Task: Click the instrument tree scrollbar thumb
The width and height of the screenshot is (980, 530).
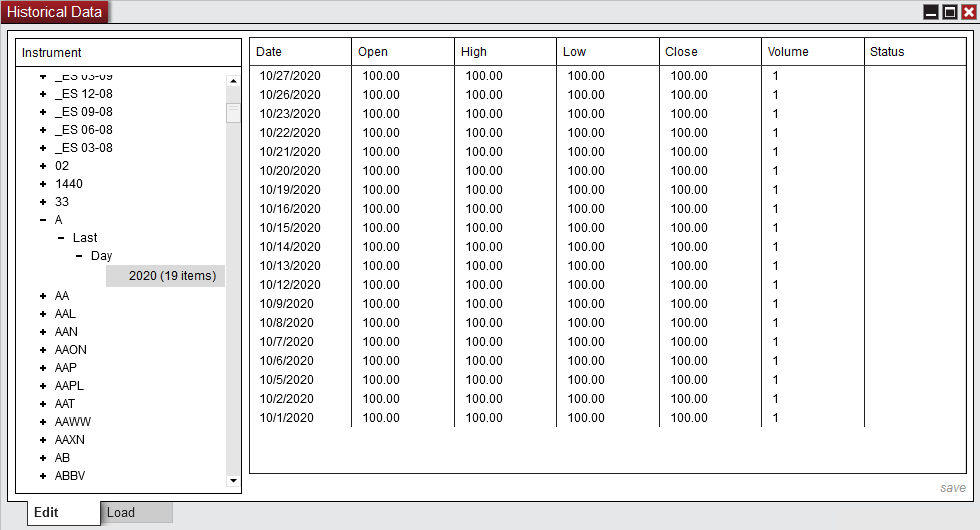Action: [x=233, y=113]
